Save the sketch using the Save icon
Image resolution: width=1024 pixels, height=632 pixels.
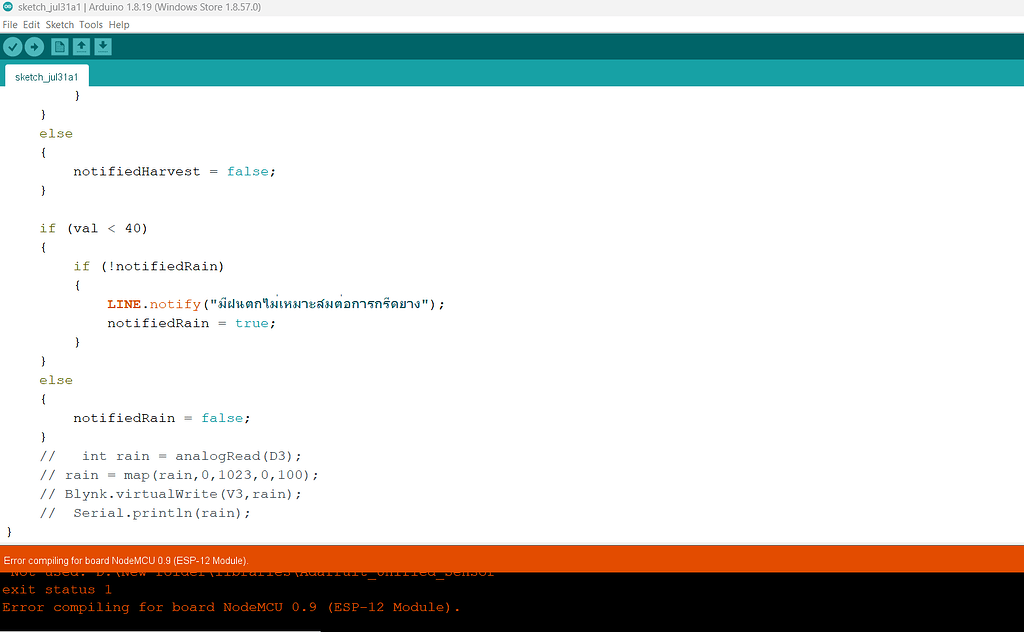103,46
